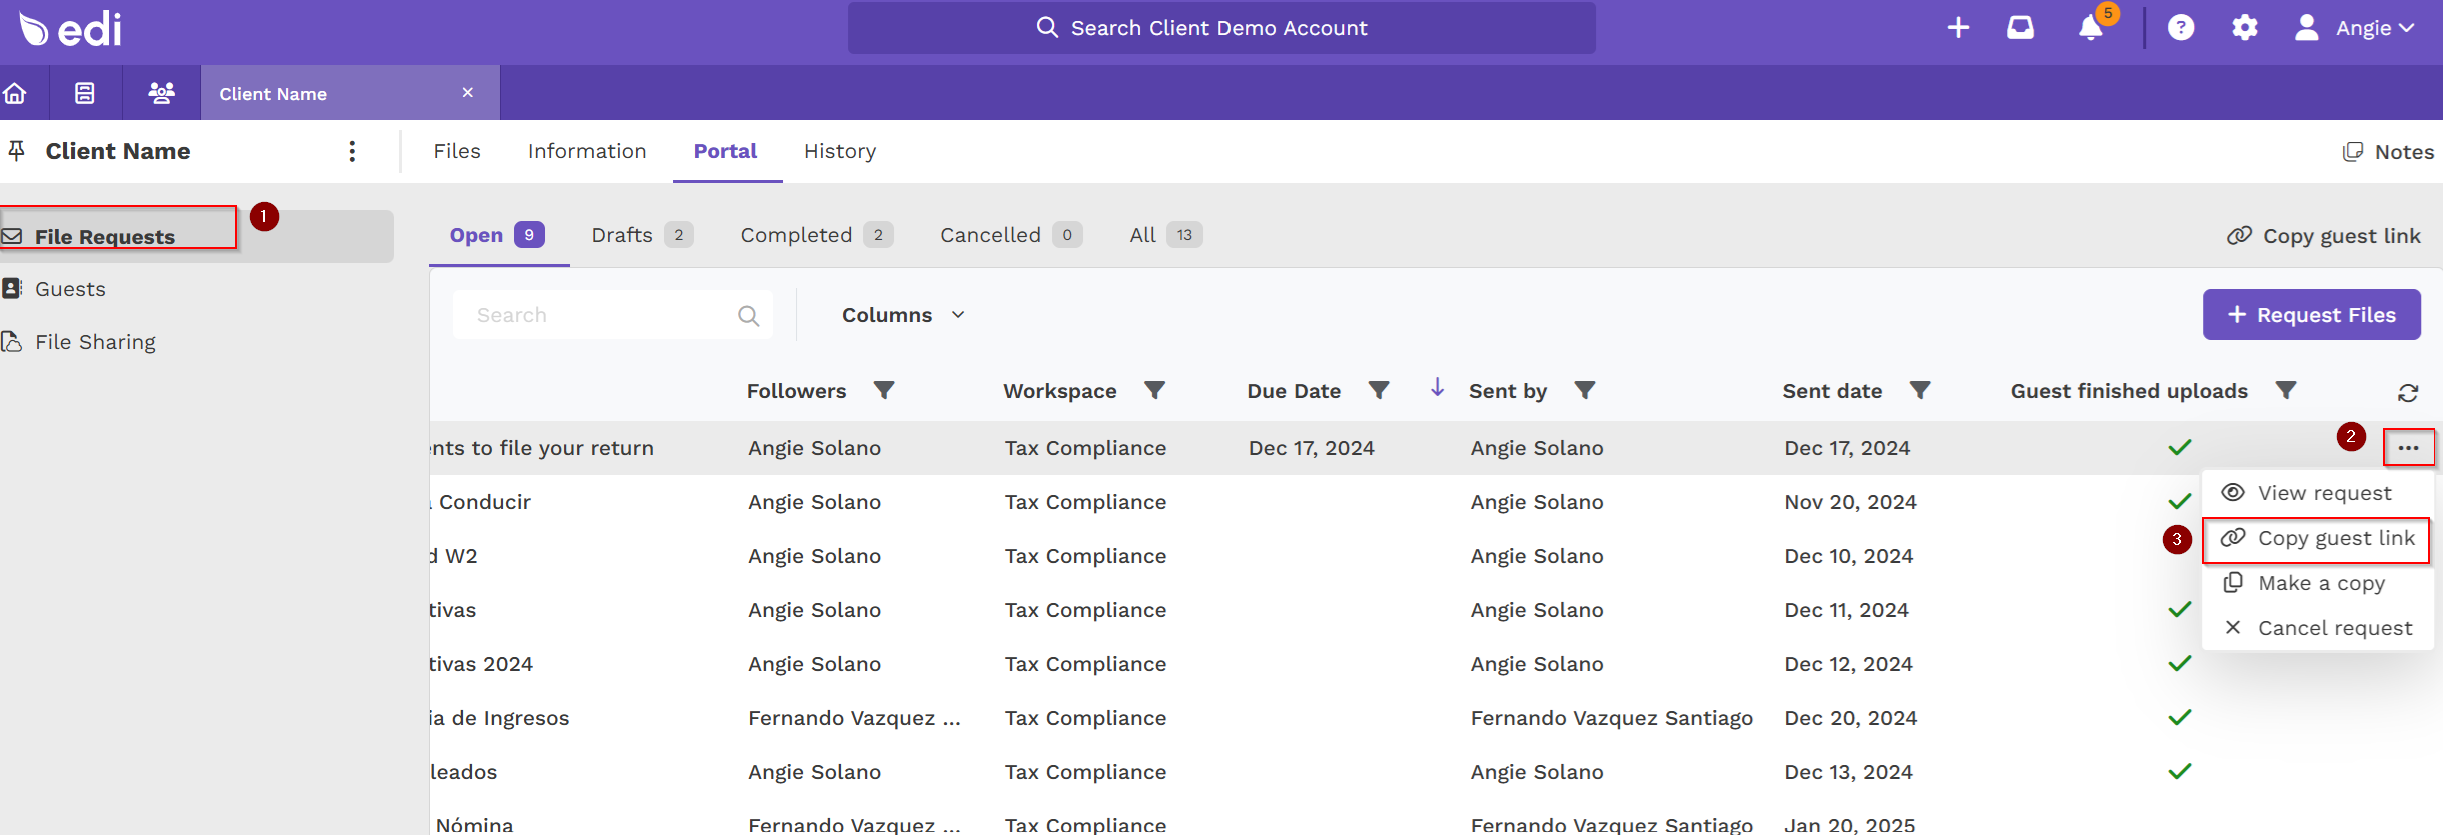Filter the Followers column

[x=884, y=390]
